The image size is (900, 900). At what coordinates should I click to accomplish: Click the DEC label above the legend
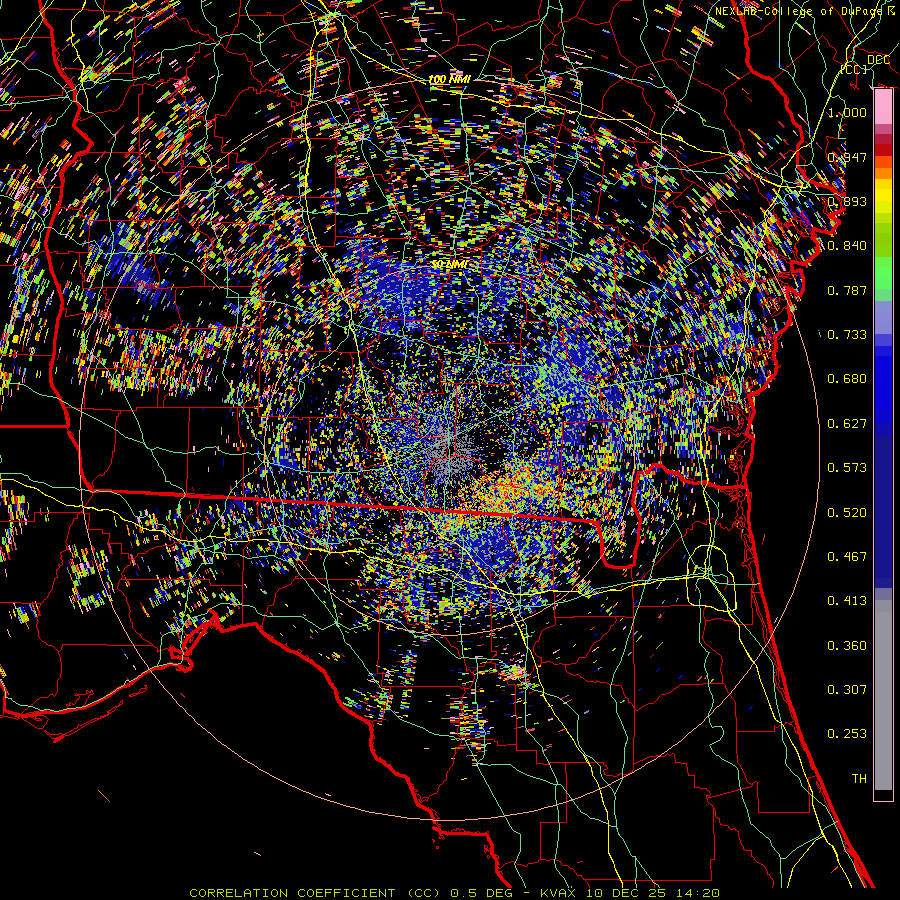[x=878, y=60]
